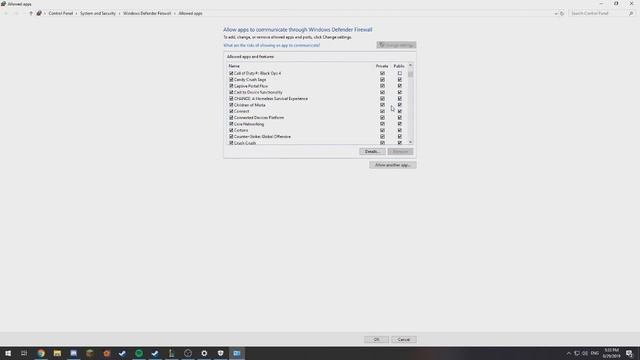Select the active Control Panel taskbar icon
Screen dimensions: 640x360
click(x=237, y=353)
